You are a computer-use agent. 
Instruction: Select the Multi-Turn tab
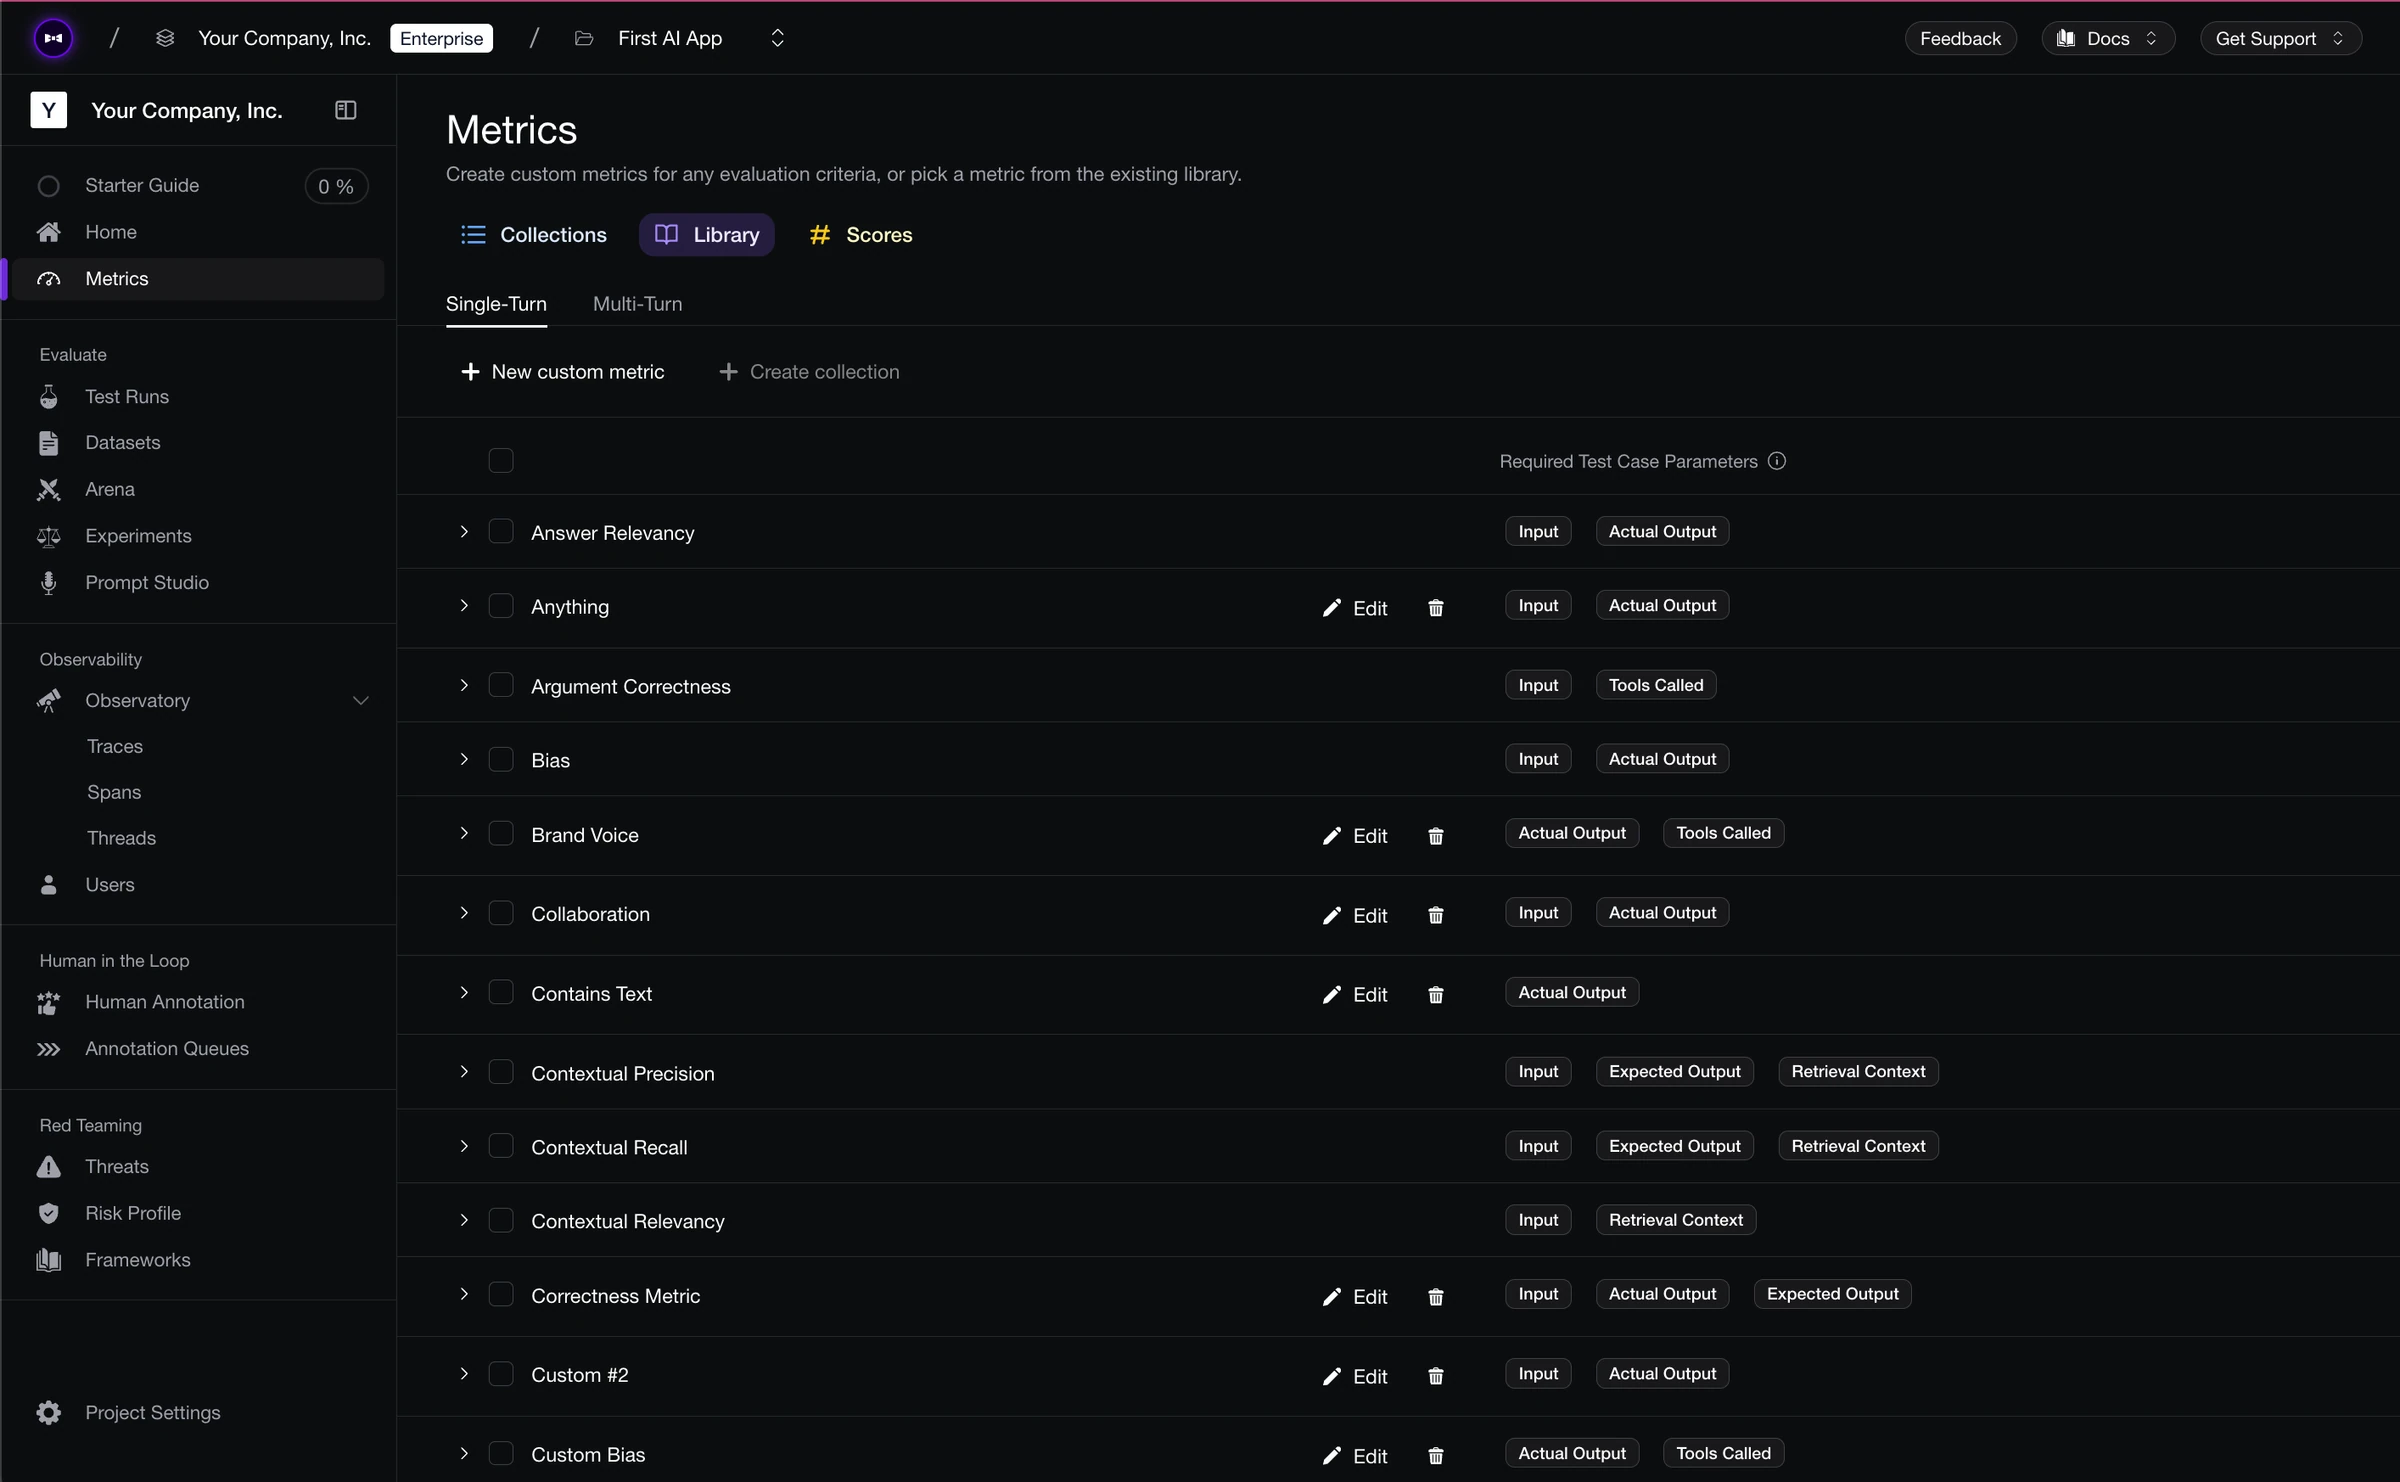pyautogui.click(x=638, y=304)
